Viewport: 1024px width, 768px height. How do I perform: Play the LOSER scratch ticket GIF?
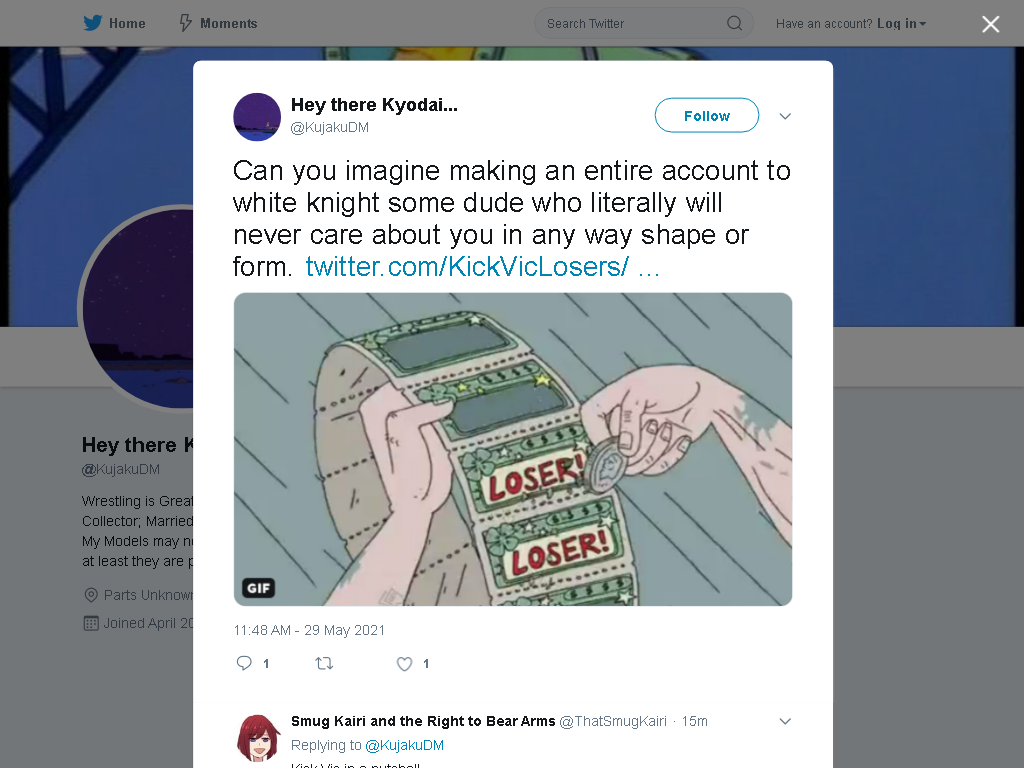[x=513, y=449]
